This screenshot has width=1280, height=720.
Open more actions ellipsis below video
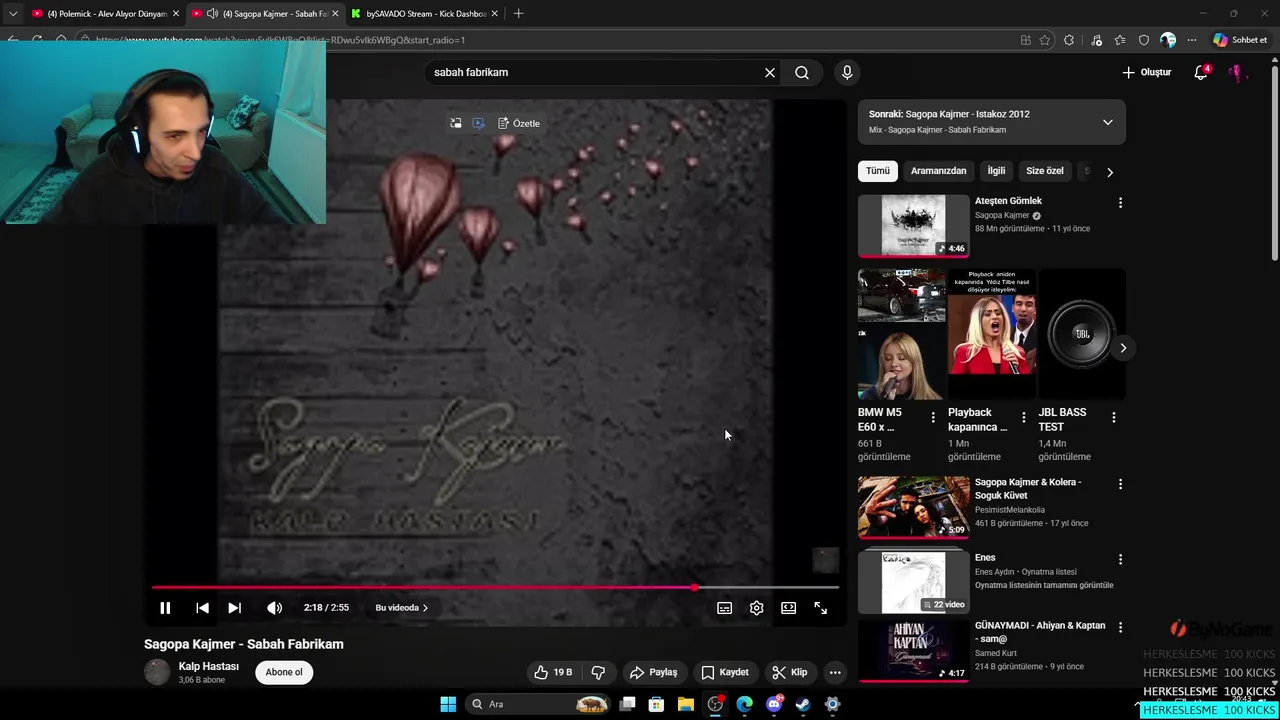pos(835,672)
